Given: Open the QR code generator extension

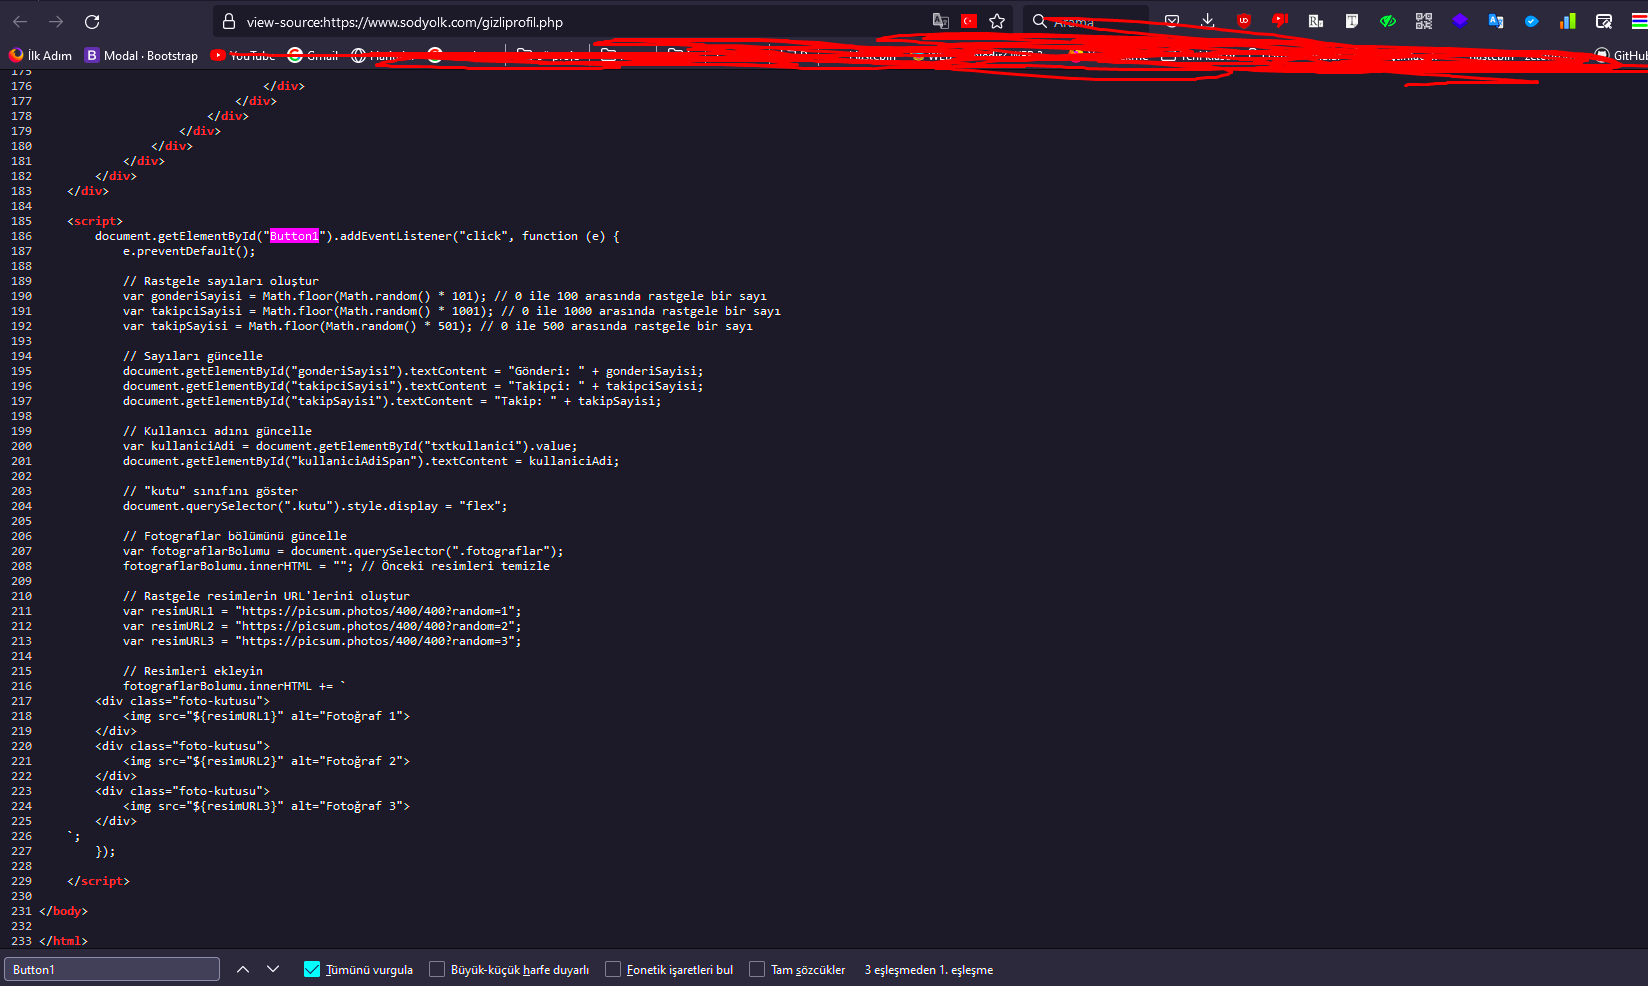Looking at the screenshot, I should tap(1424, 21).
